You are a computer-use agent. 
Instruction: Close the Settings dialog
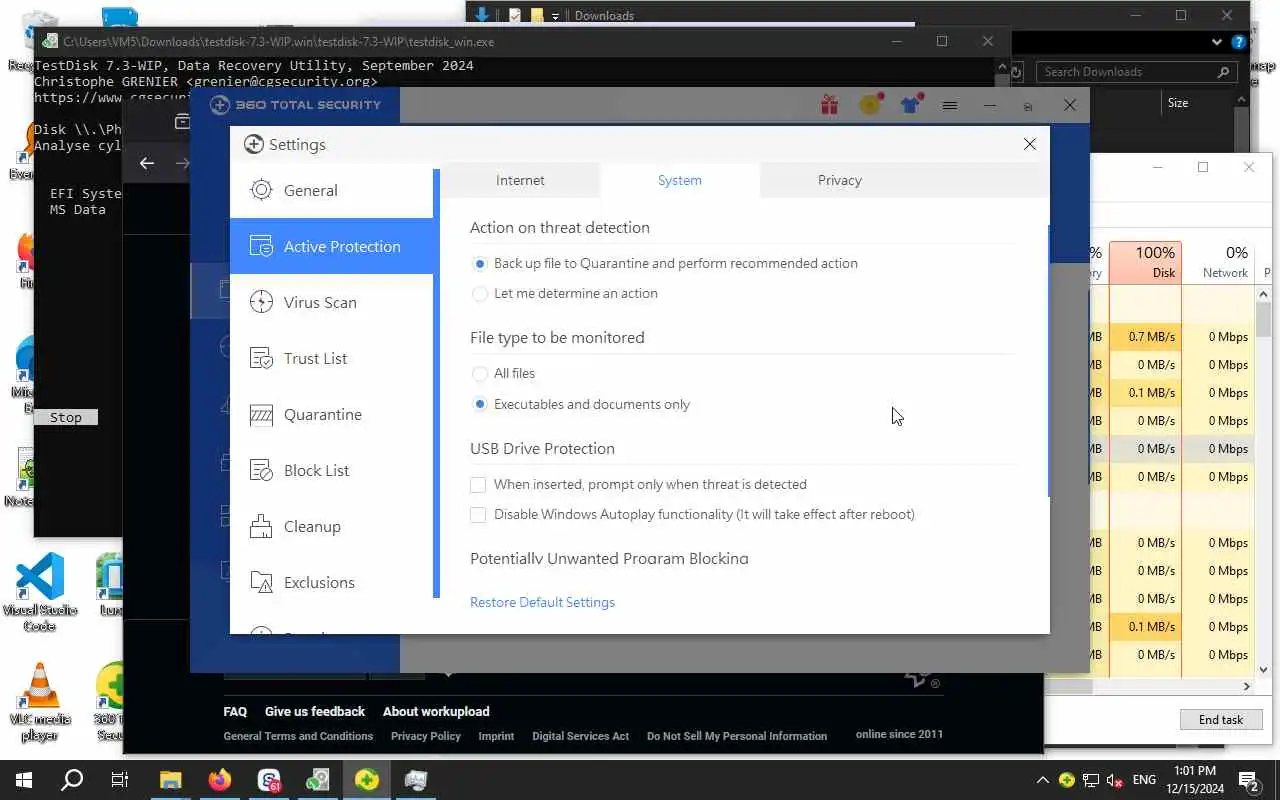[x=1030, y=144]
